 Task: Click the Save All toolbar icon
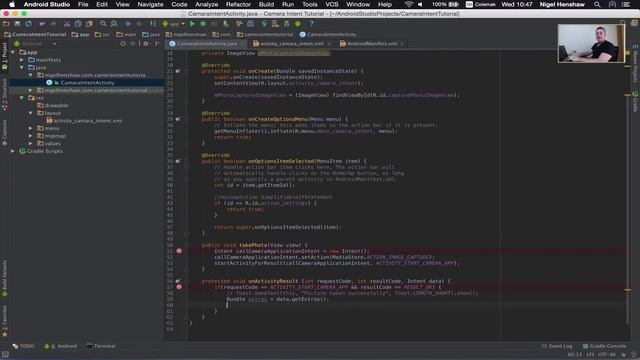pyautogui.click(x=17, y=24)
